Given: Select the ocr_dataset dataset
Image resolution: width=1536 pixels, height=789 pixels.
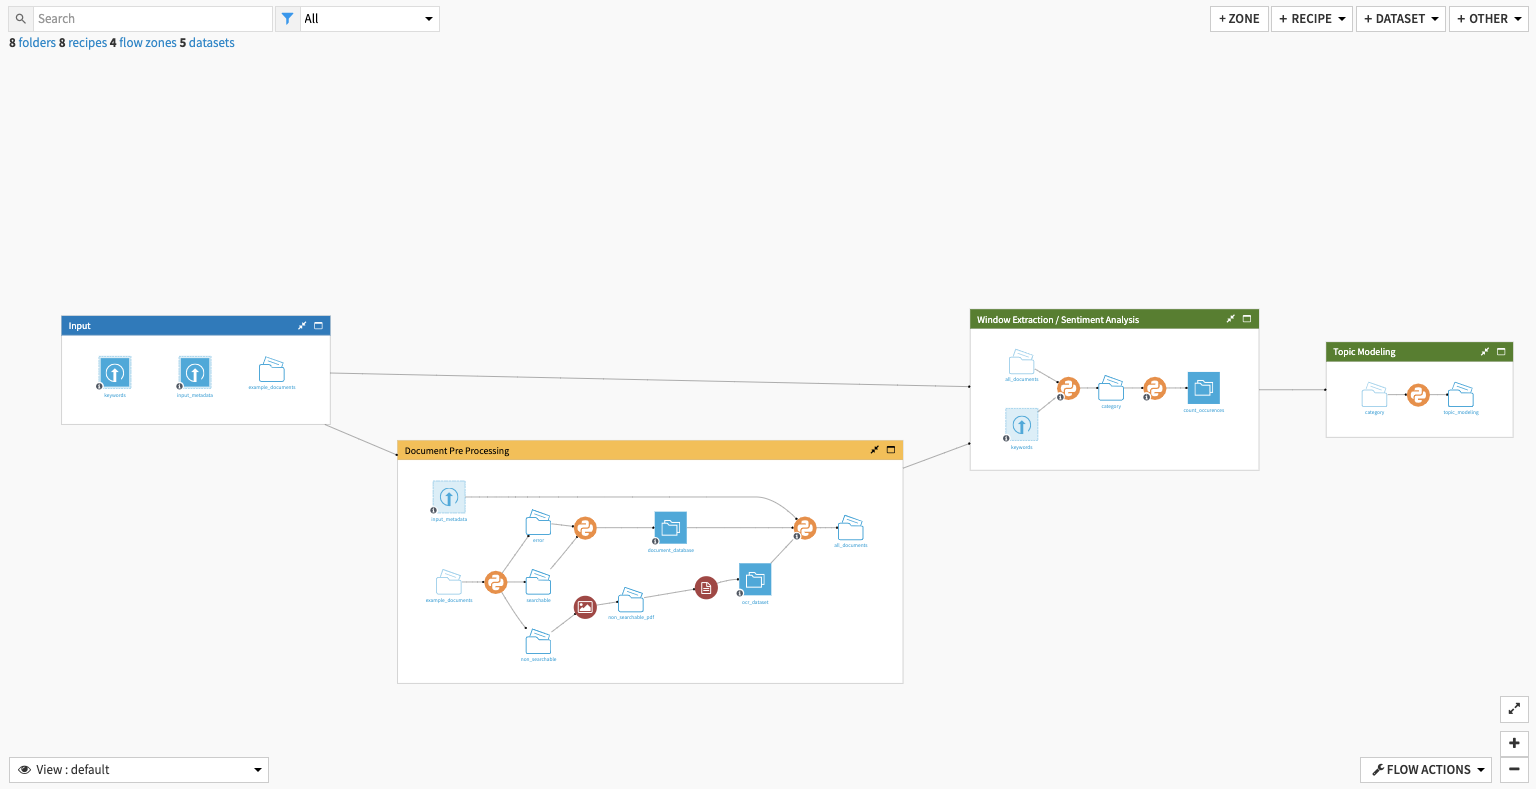Looking at the screenshot, I should (755, 580).
